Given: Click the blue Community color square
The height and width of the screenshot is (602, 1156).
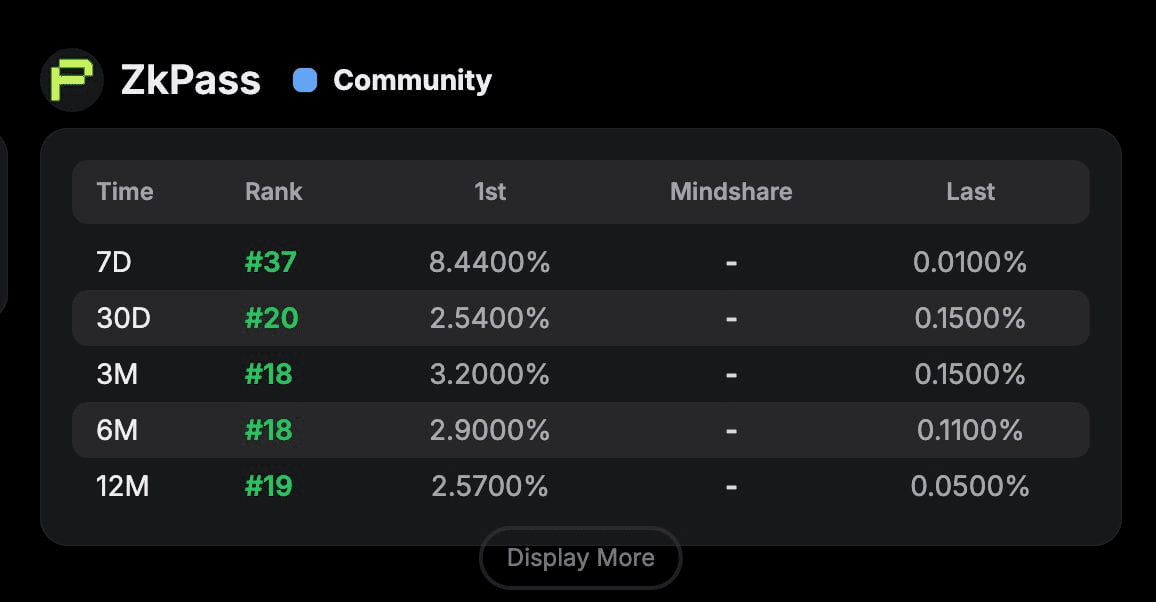Looking at the screenshot, I should (305, 80).
